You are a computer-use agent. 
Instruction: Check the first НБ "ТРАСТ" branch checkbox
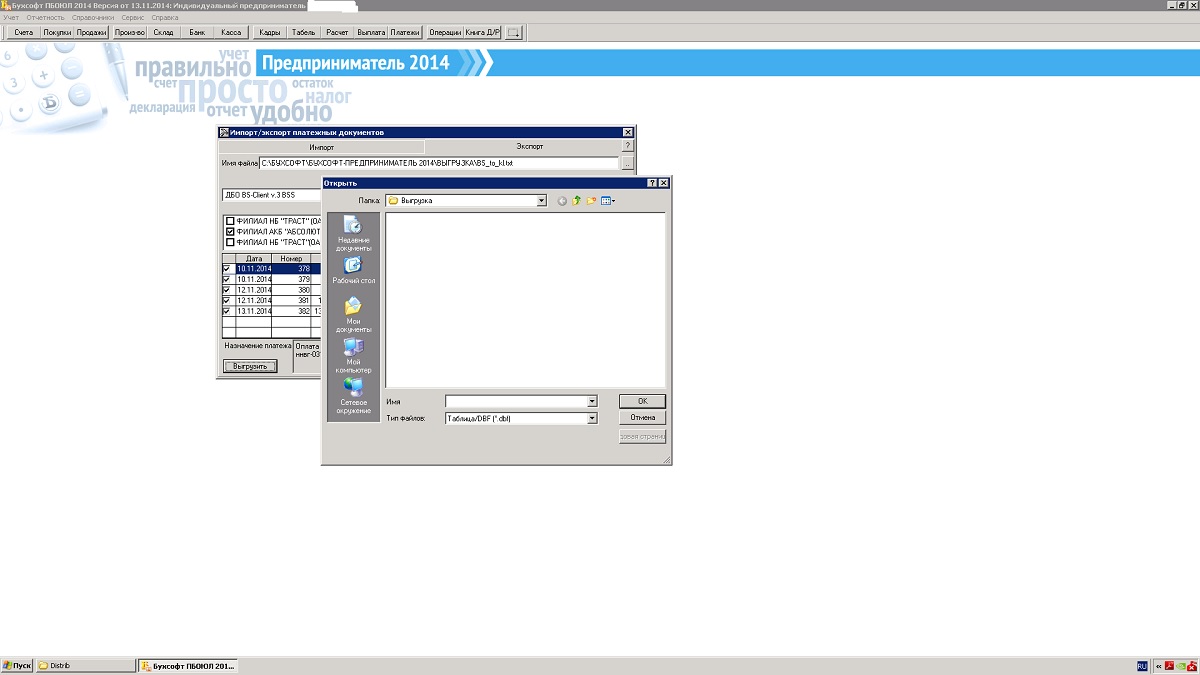[x=230, y=221]
